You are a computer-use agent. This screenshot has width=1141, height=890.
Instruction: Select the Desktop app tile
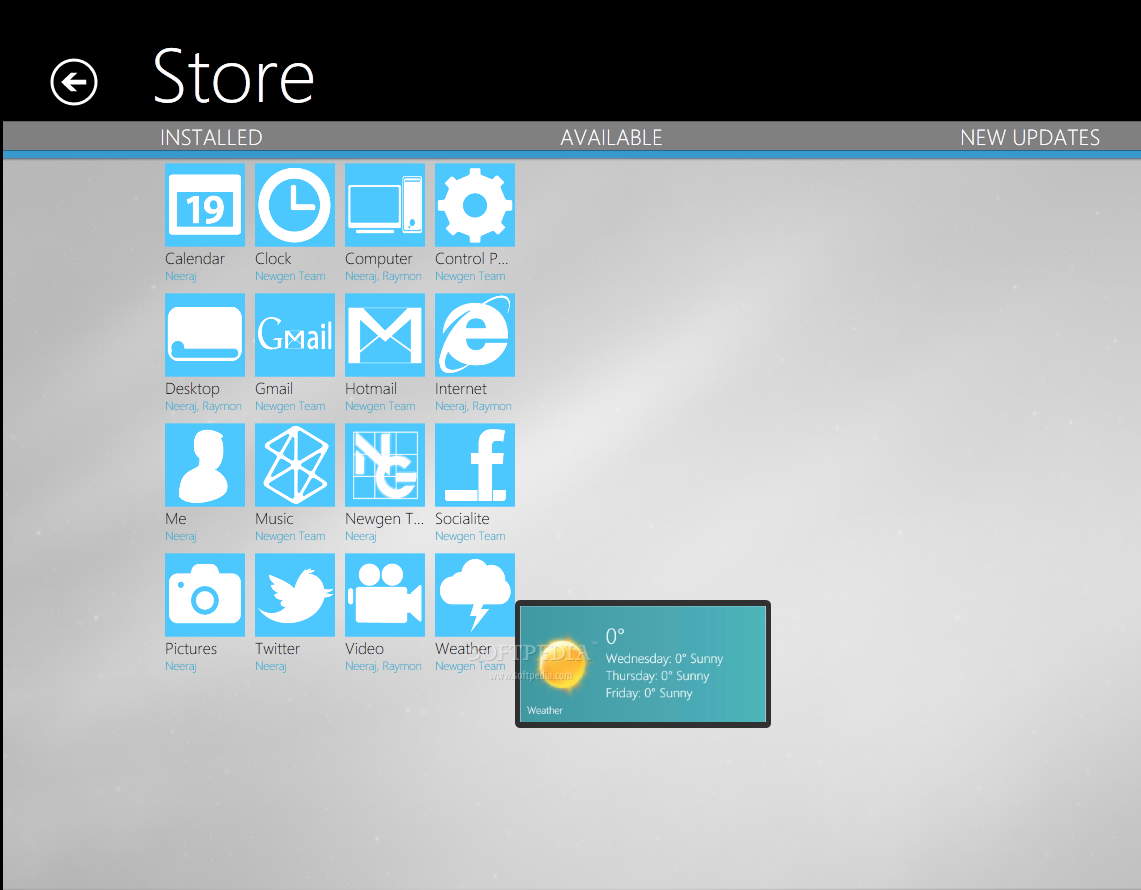click(x=204, y=335)
